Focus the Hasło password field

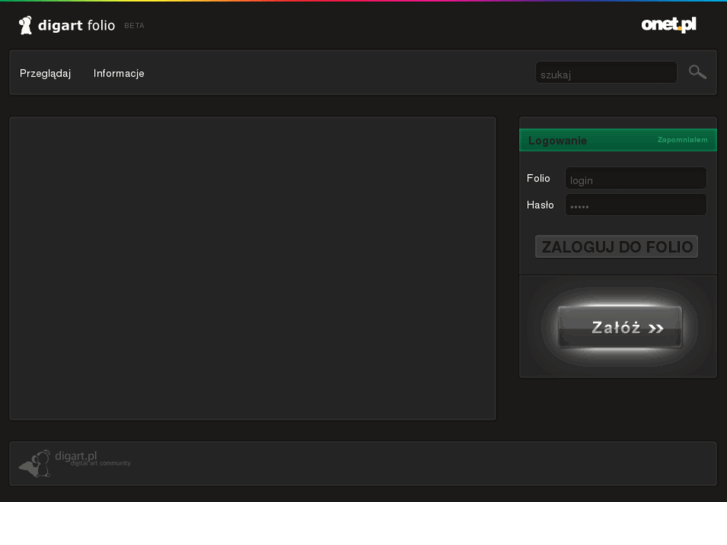point(636,205)
